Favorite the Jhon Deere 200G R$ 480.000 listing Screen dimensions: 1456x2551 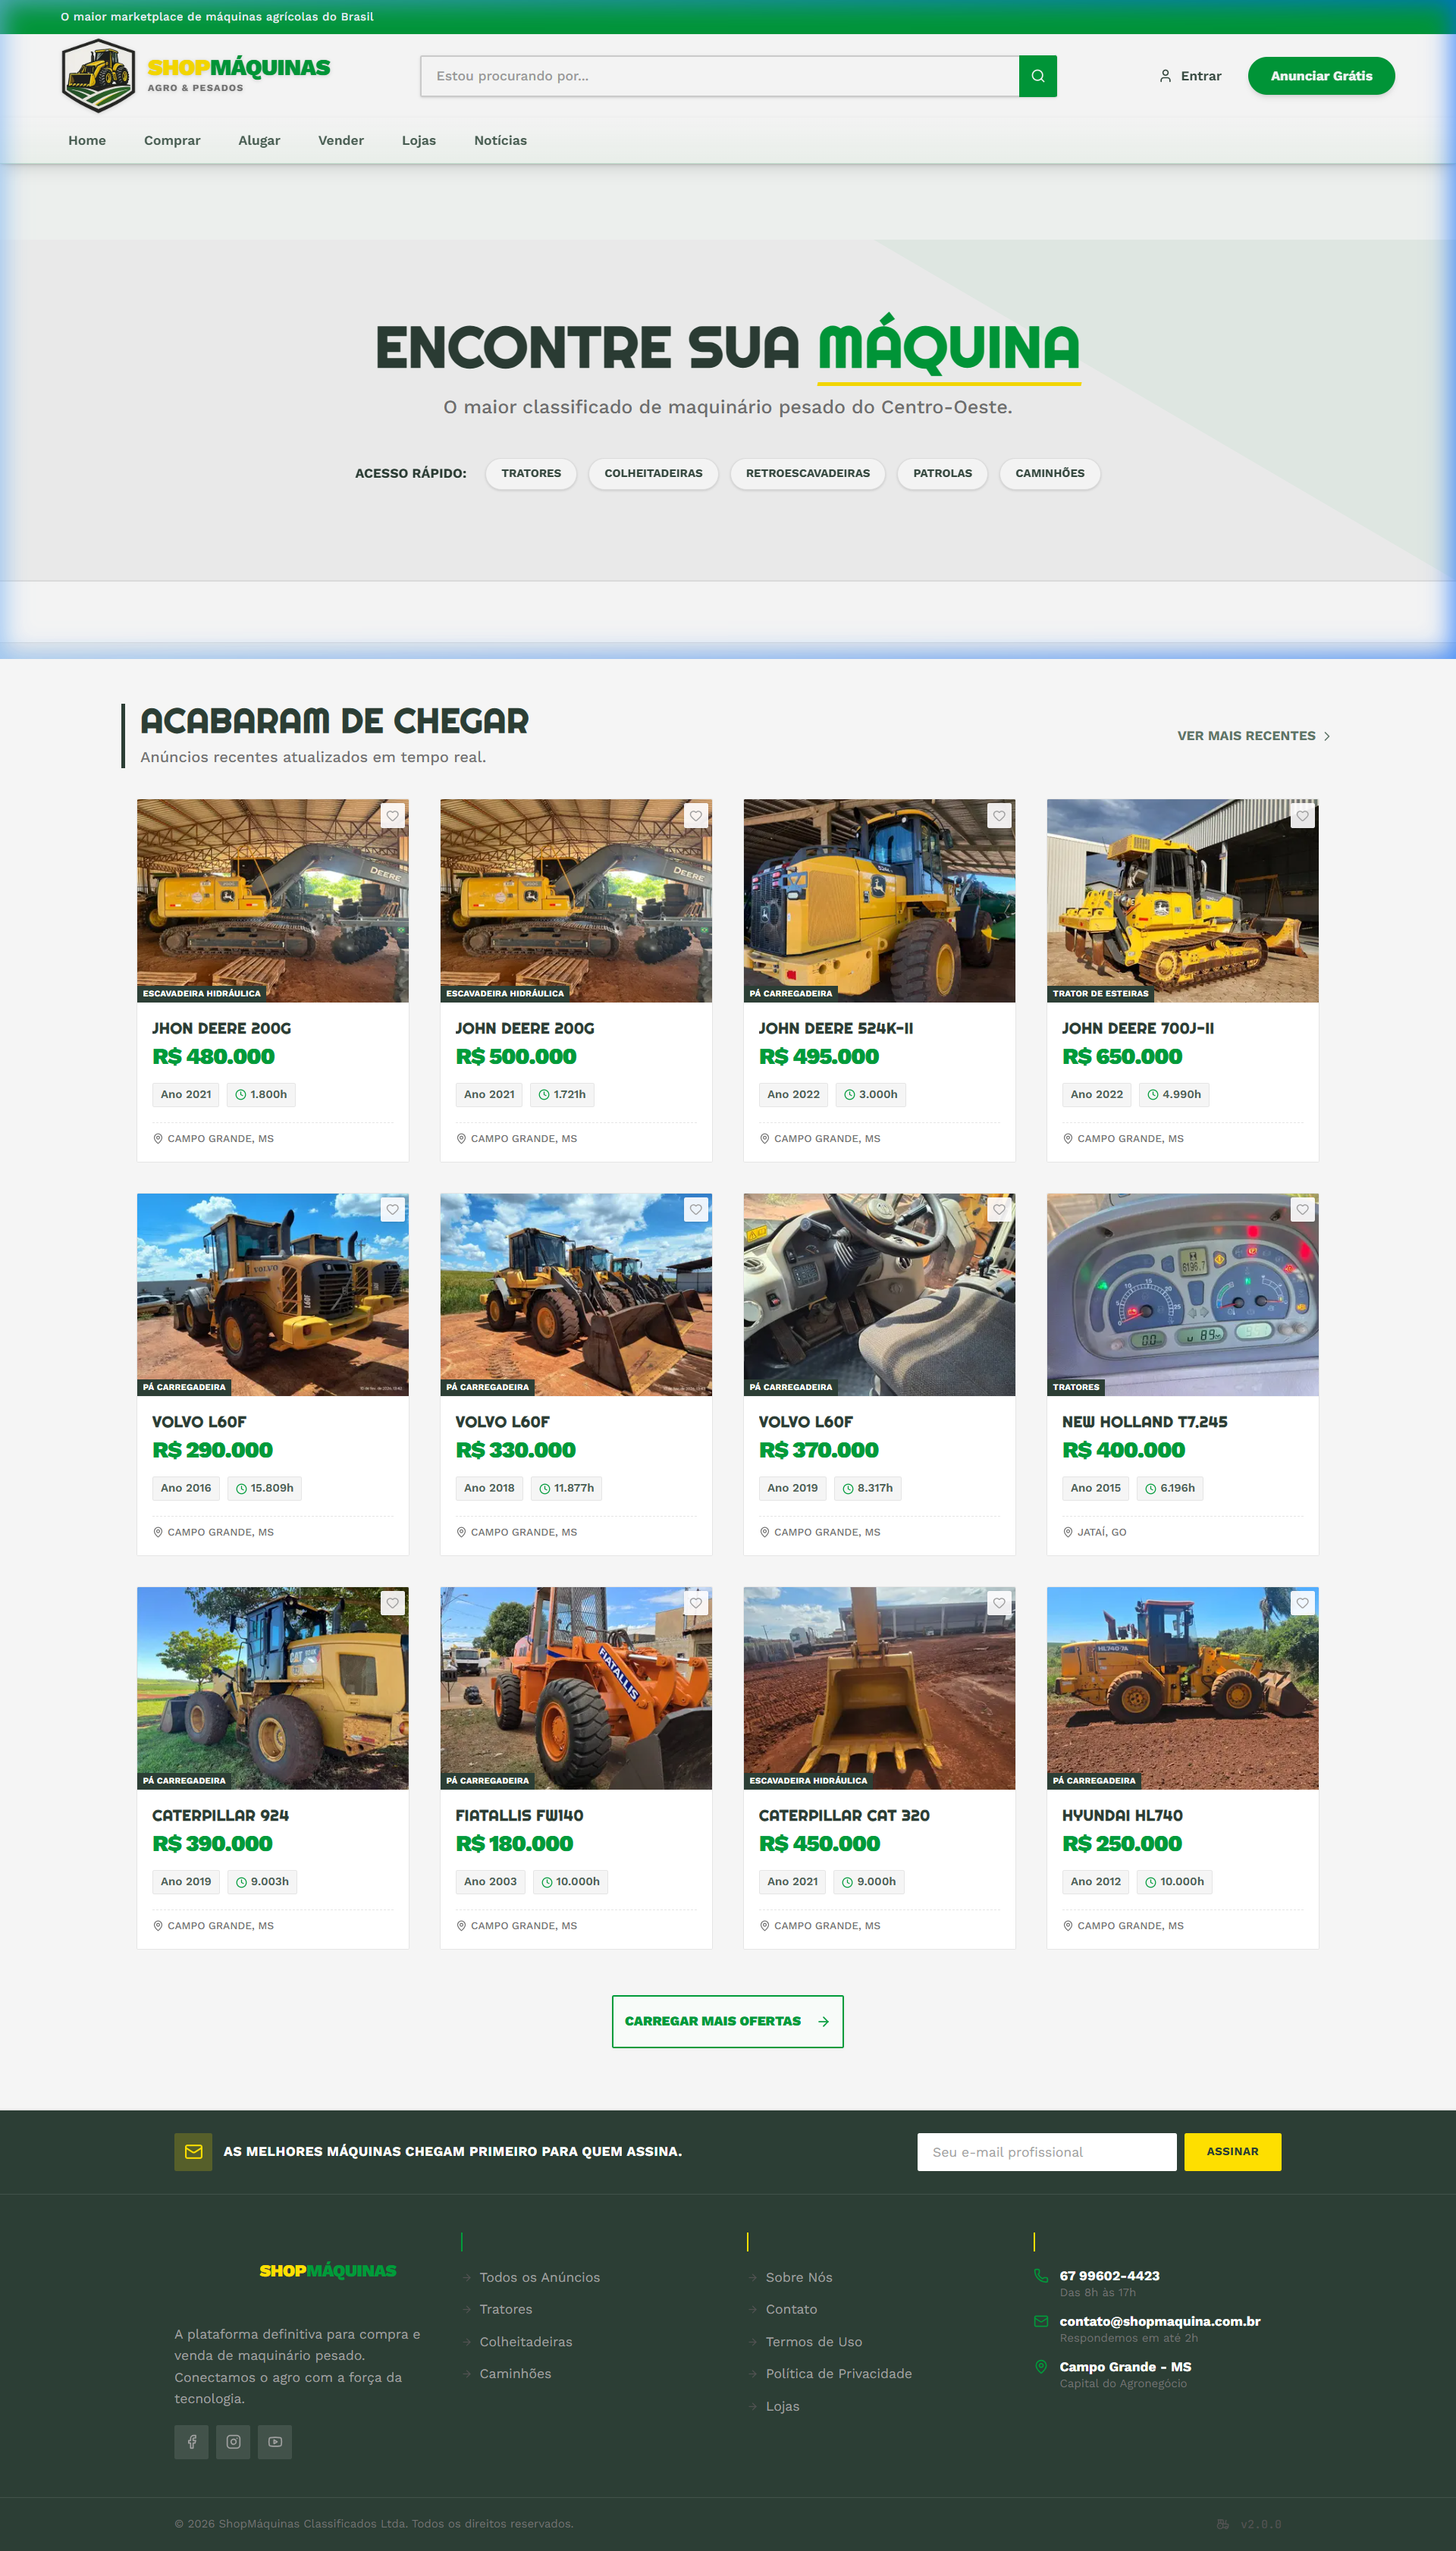[x=393, y=816]
